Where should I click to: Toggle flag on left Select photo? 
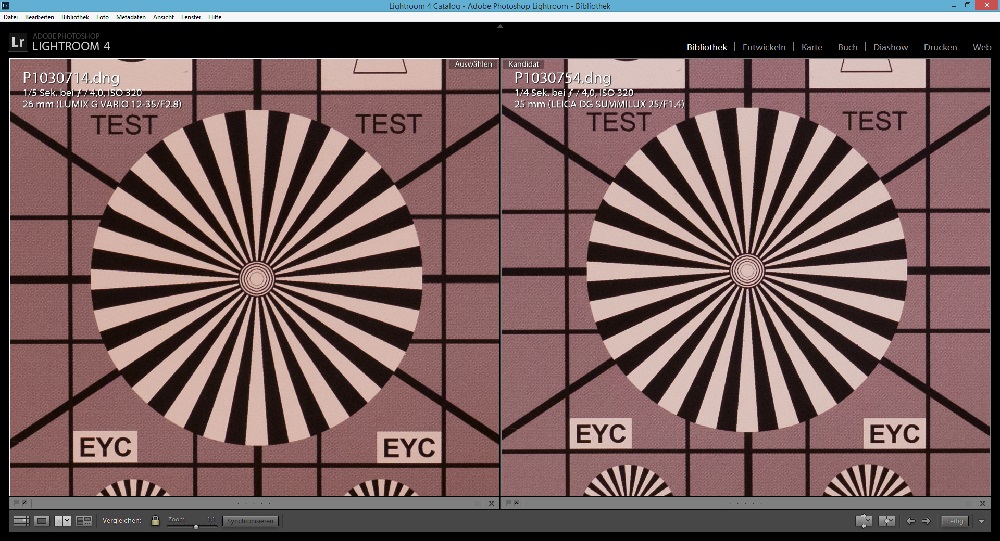[x=17, y=503]
